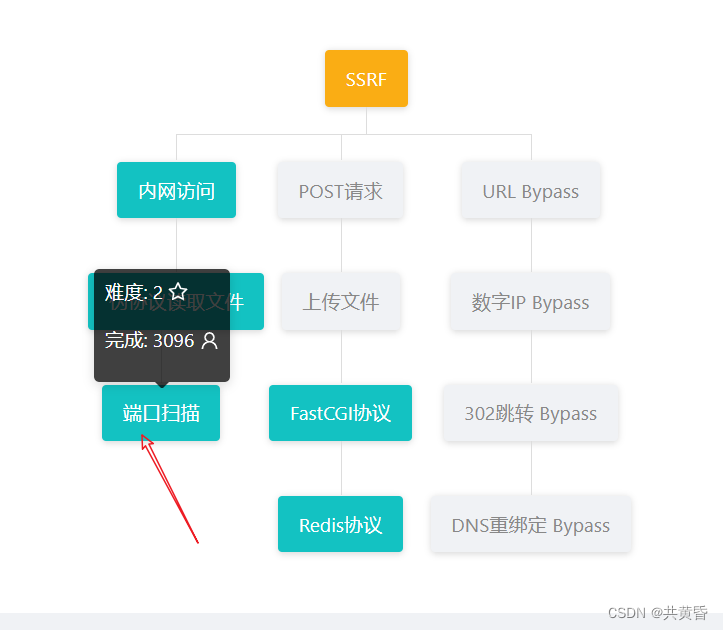
Task: Click the 完成: 3096 tooltip text
Action: [x=149, y=340]
